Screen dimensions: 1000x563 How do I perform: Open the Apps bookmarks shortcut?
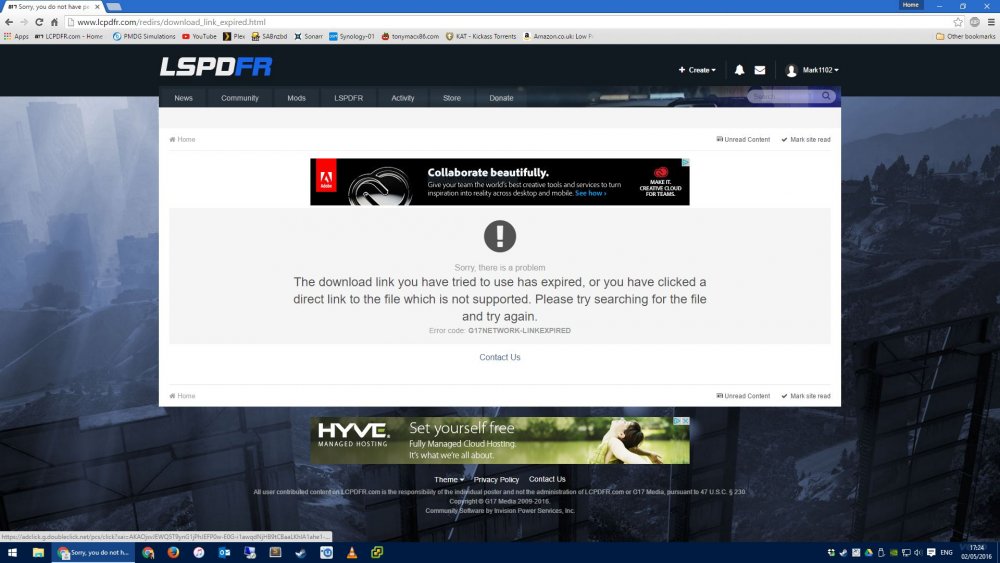(17, 36)
